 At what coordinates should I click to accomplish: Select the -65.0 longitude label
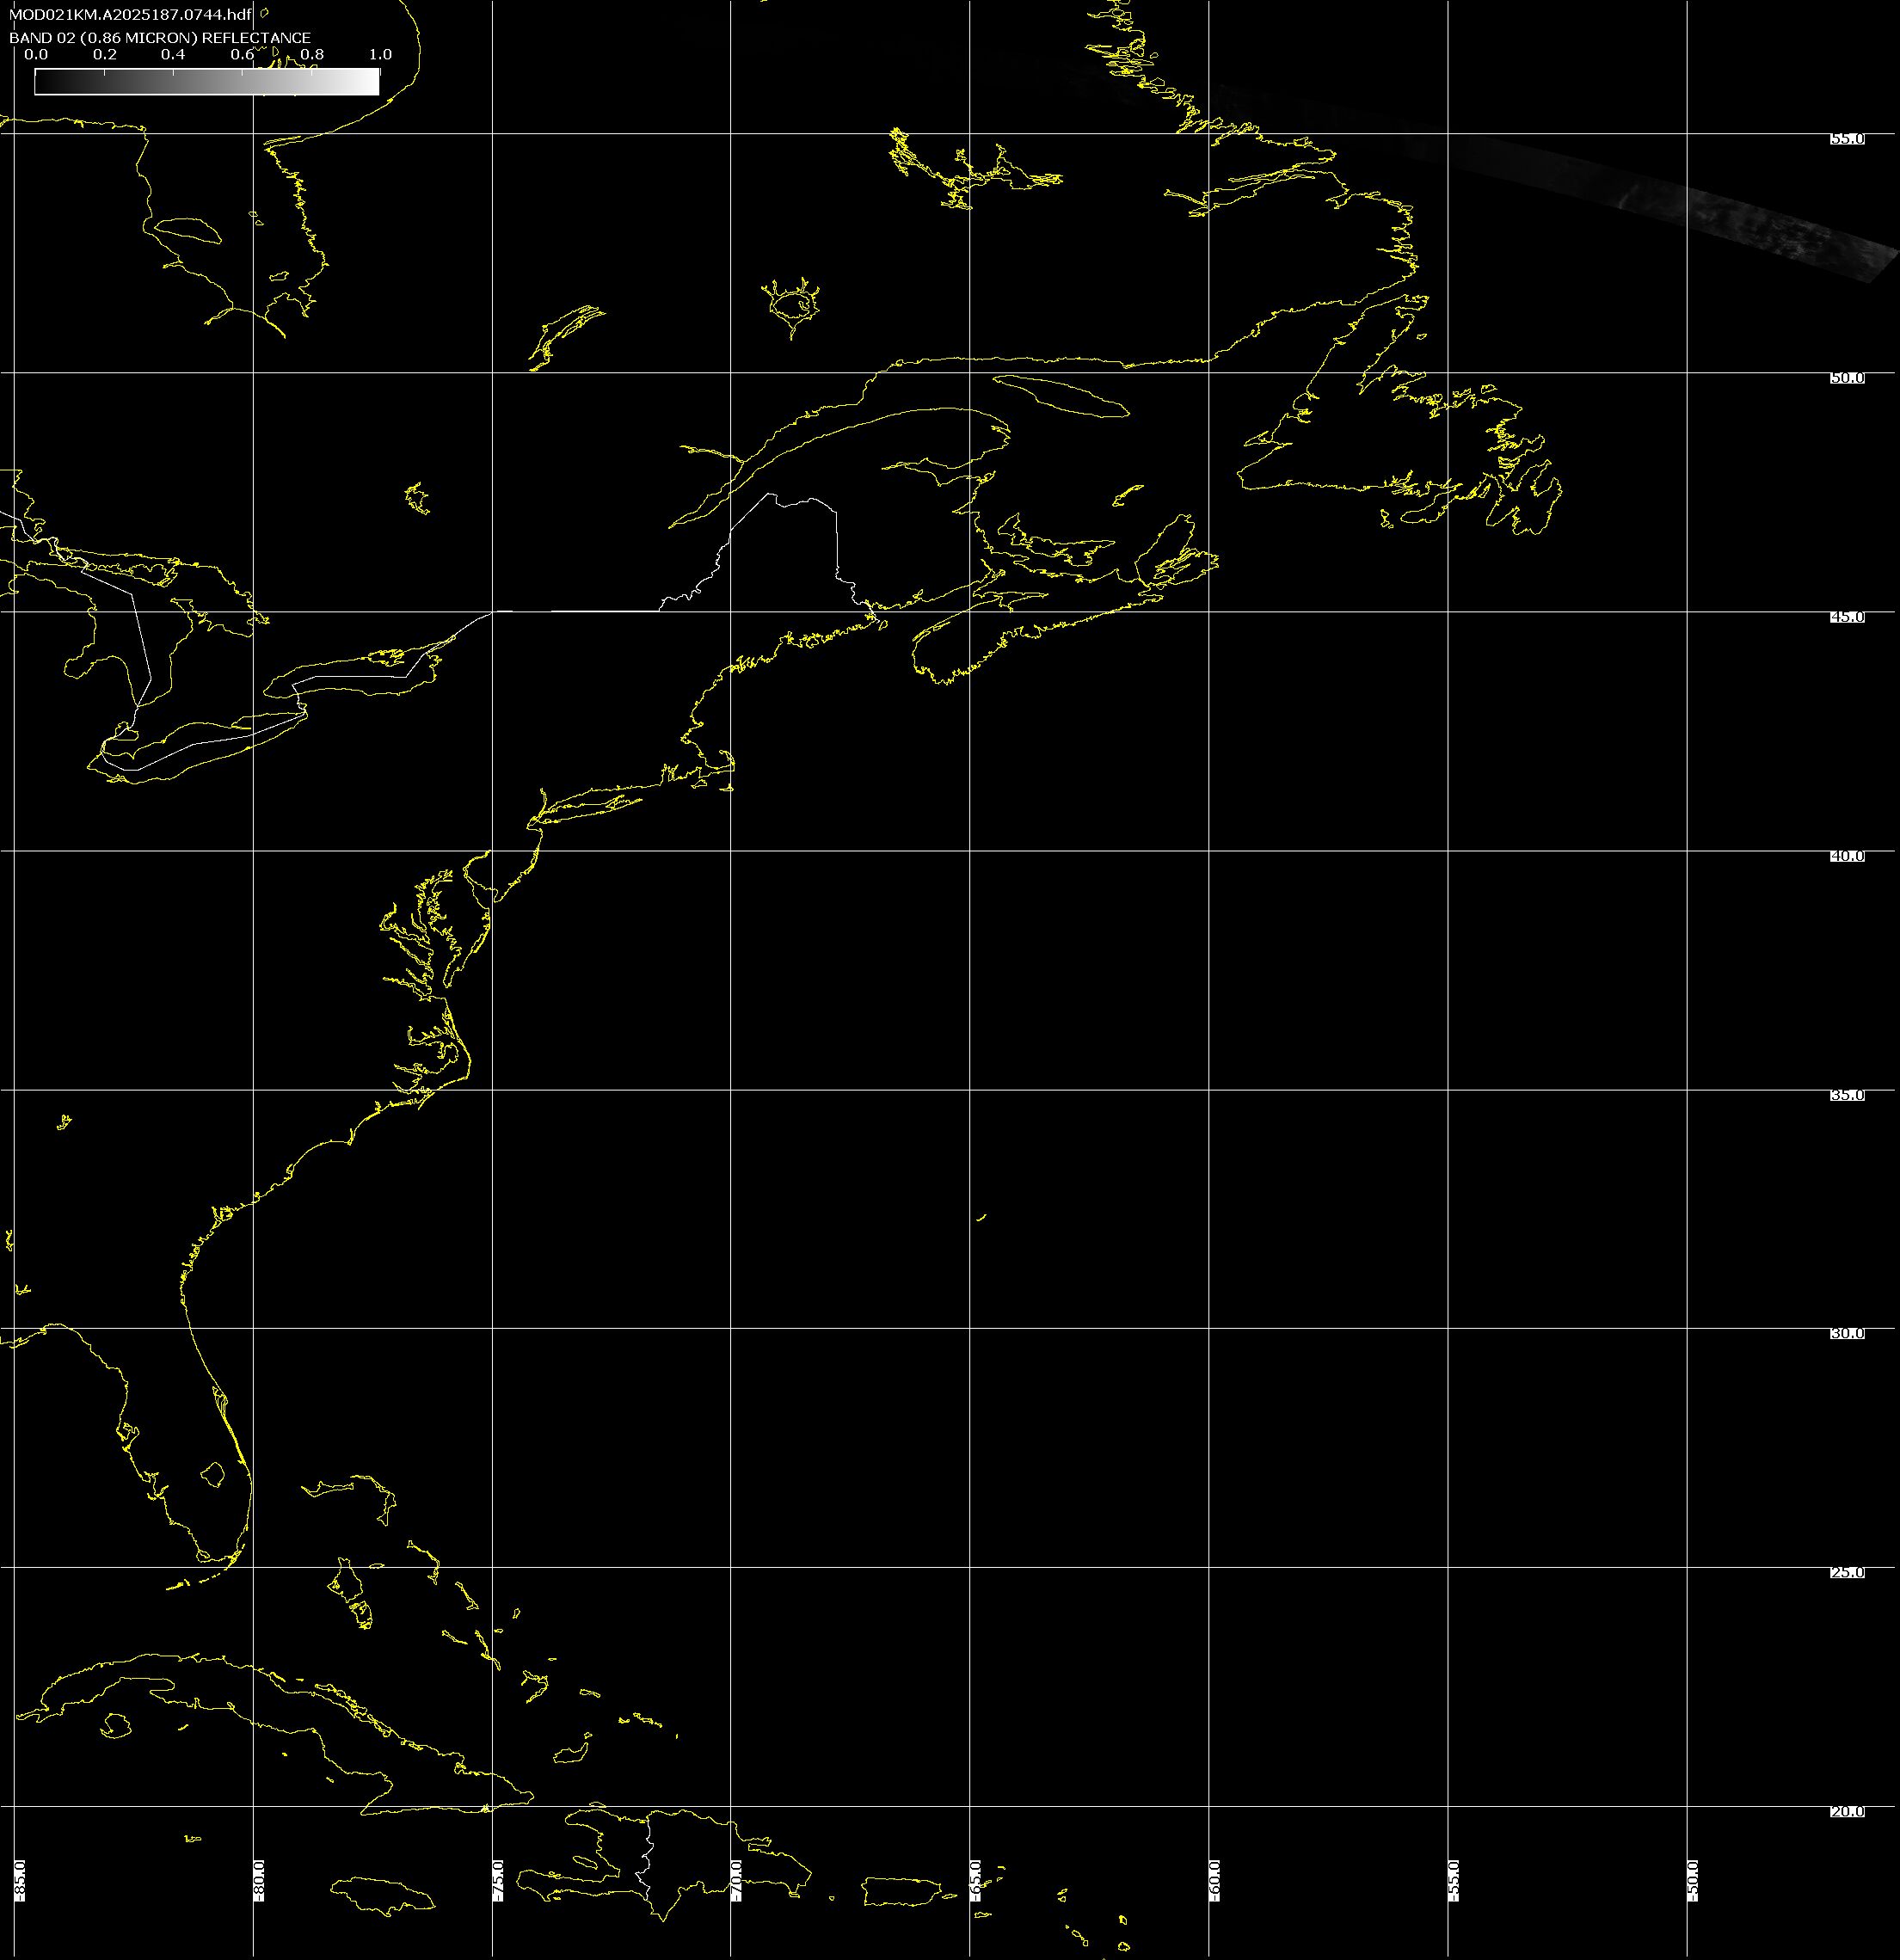pos(976,1880)
